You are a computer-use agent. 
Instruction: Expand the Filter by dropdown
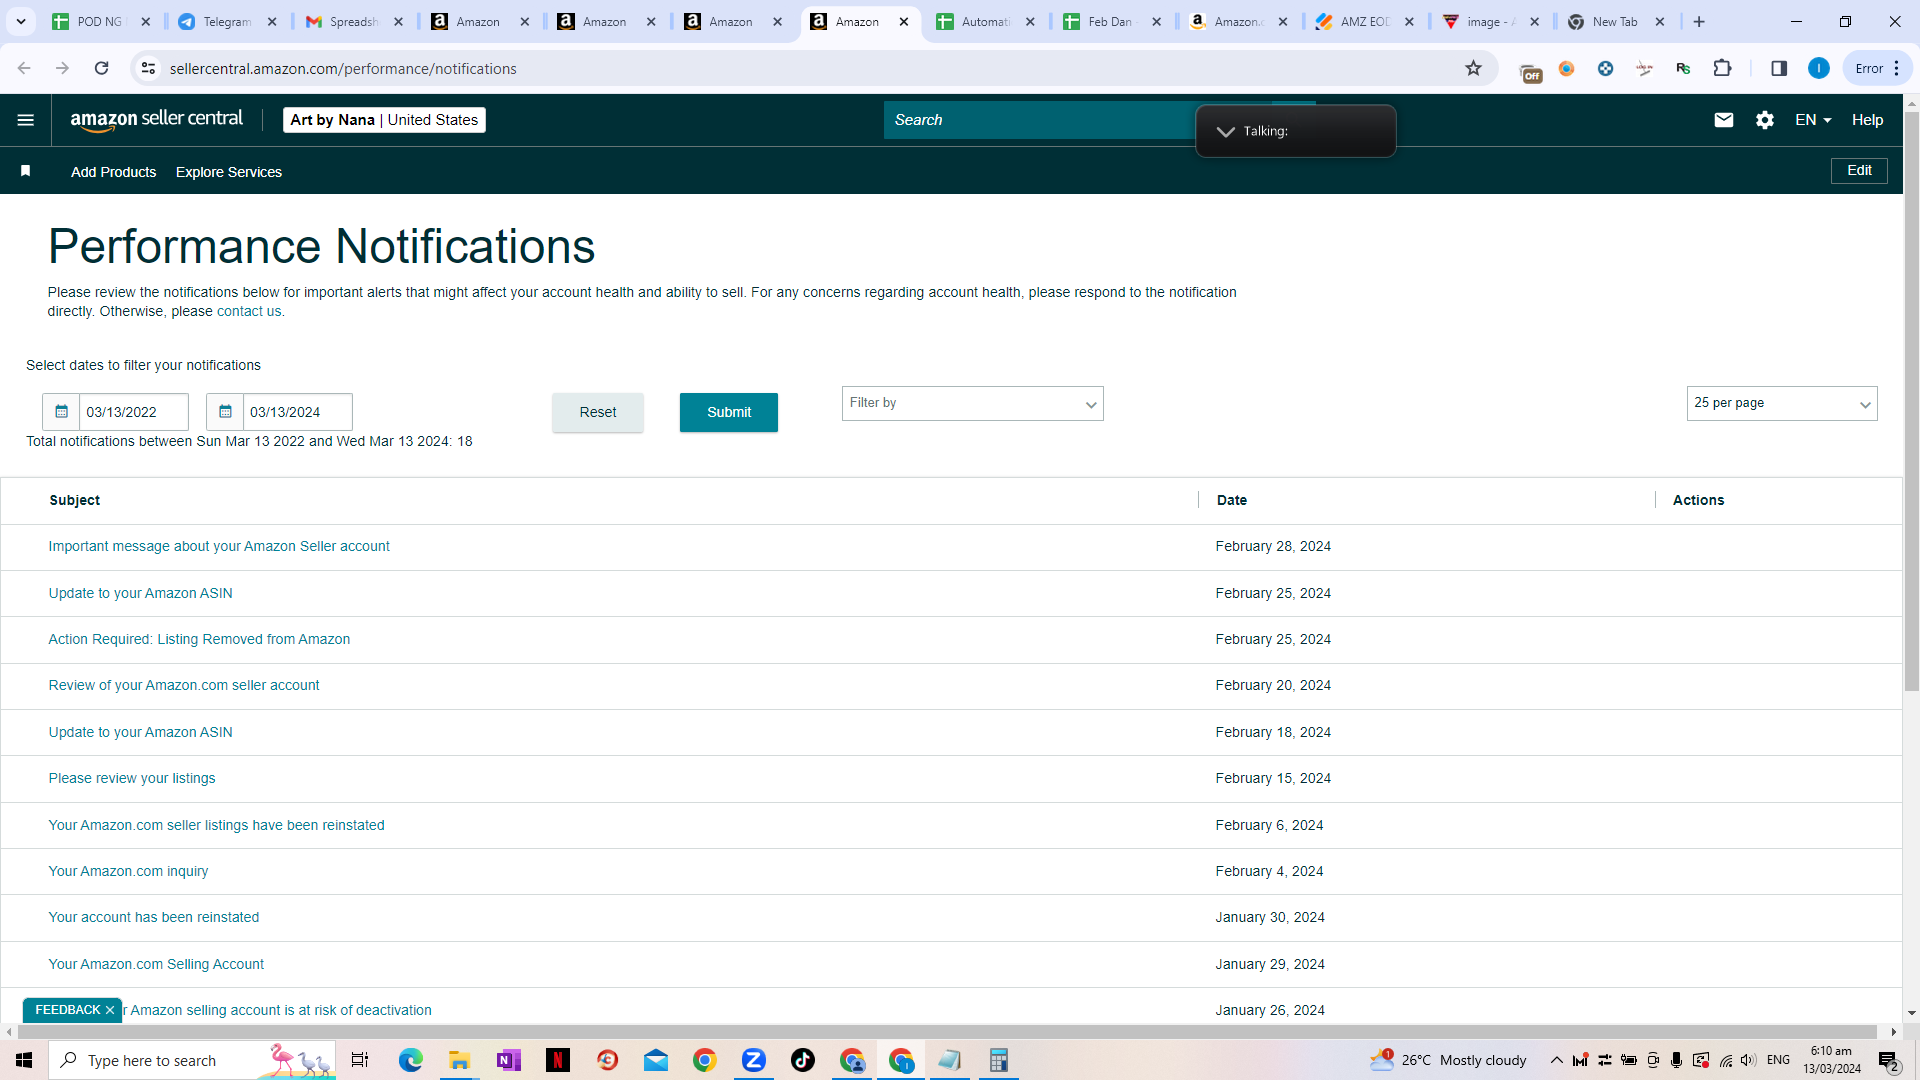point(972,403)
